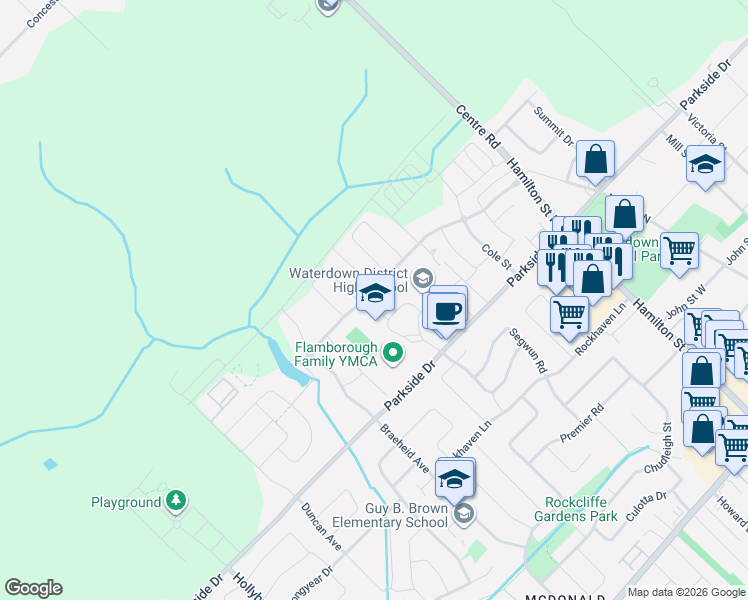Click the shopping bag marker near Summit Dr
Viewport: 748px width, 600px height.
coord(595,160)
